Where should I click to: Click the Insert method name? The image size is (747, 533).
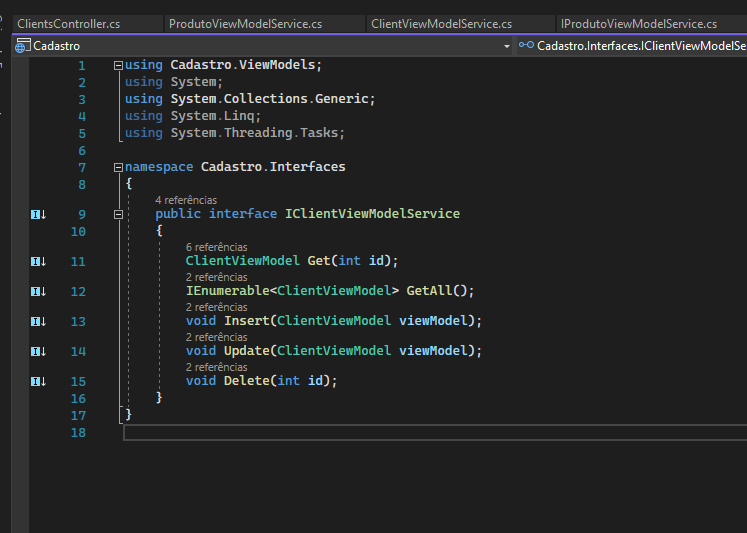tap(247, 321)
